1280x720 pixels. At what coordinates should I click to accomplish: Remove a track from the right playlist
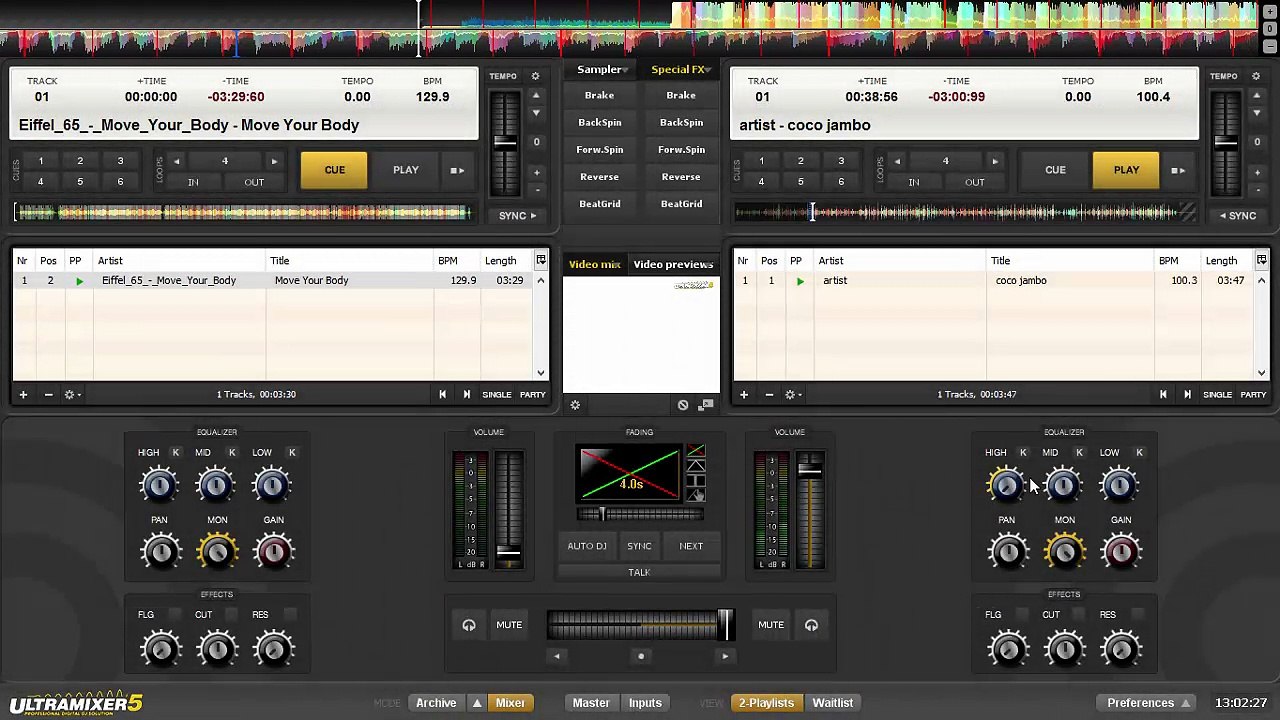click(x=769, y=395)
